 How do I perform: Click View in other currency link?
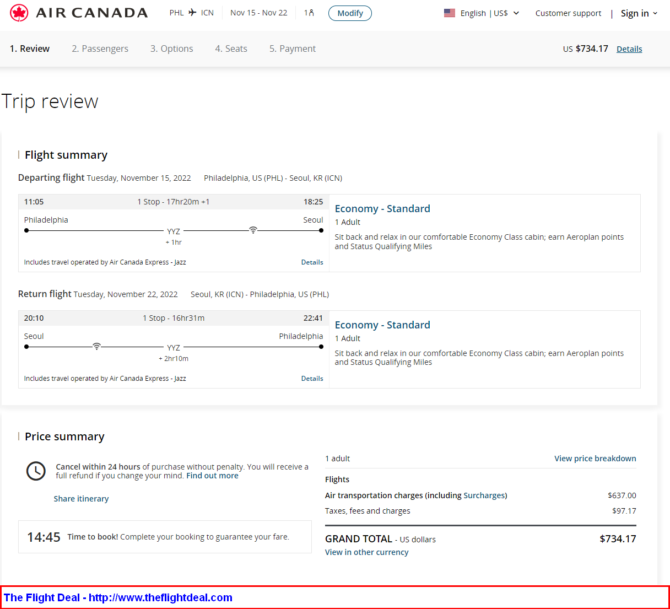click(367, 552)
